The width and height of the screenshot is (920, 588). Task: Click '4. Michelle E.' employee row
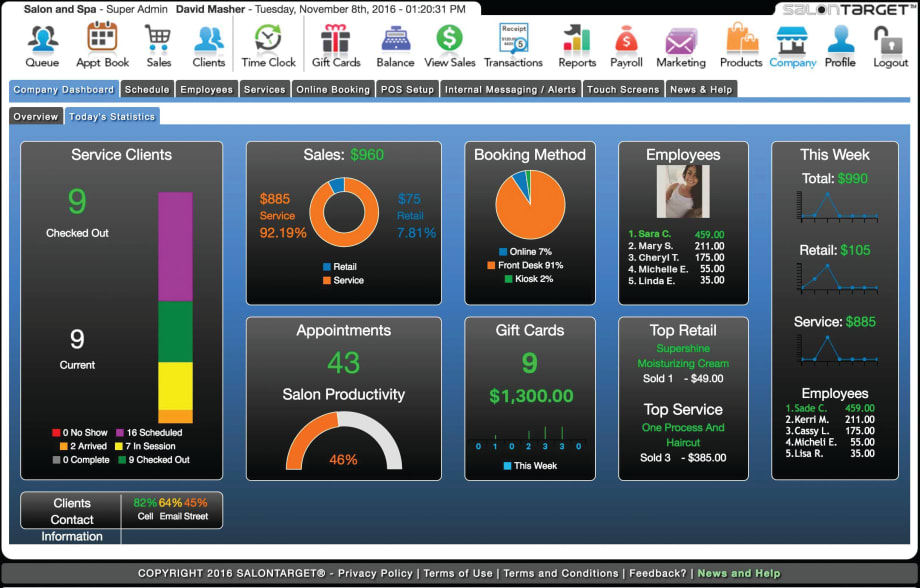(676, 269)
